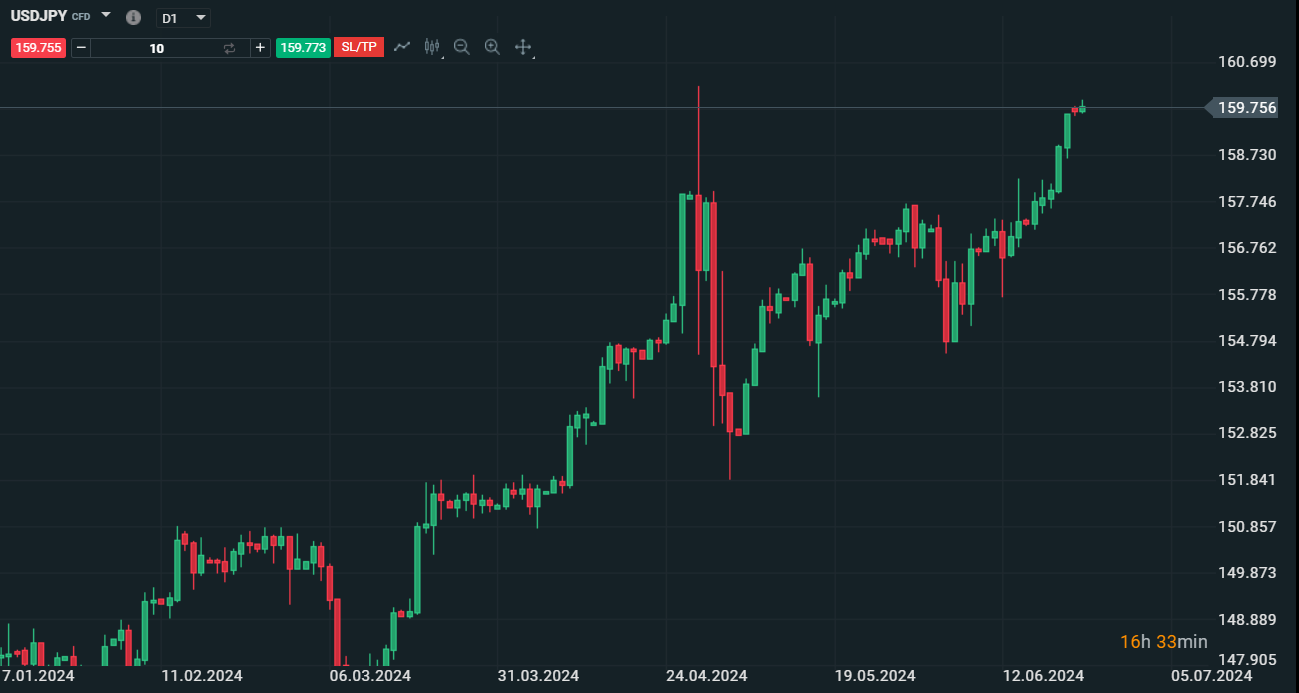The image size is (1299, 693).
Task: Open the indicators line chart icon
Action: 402,47
